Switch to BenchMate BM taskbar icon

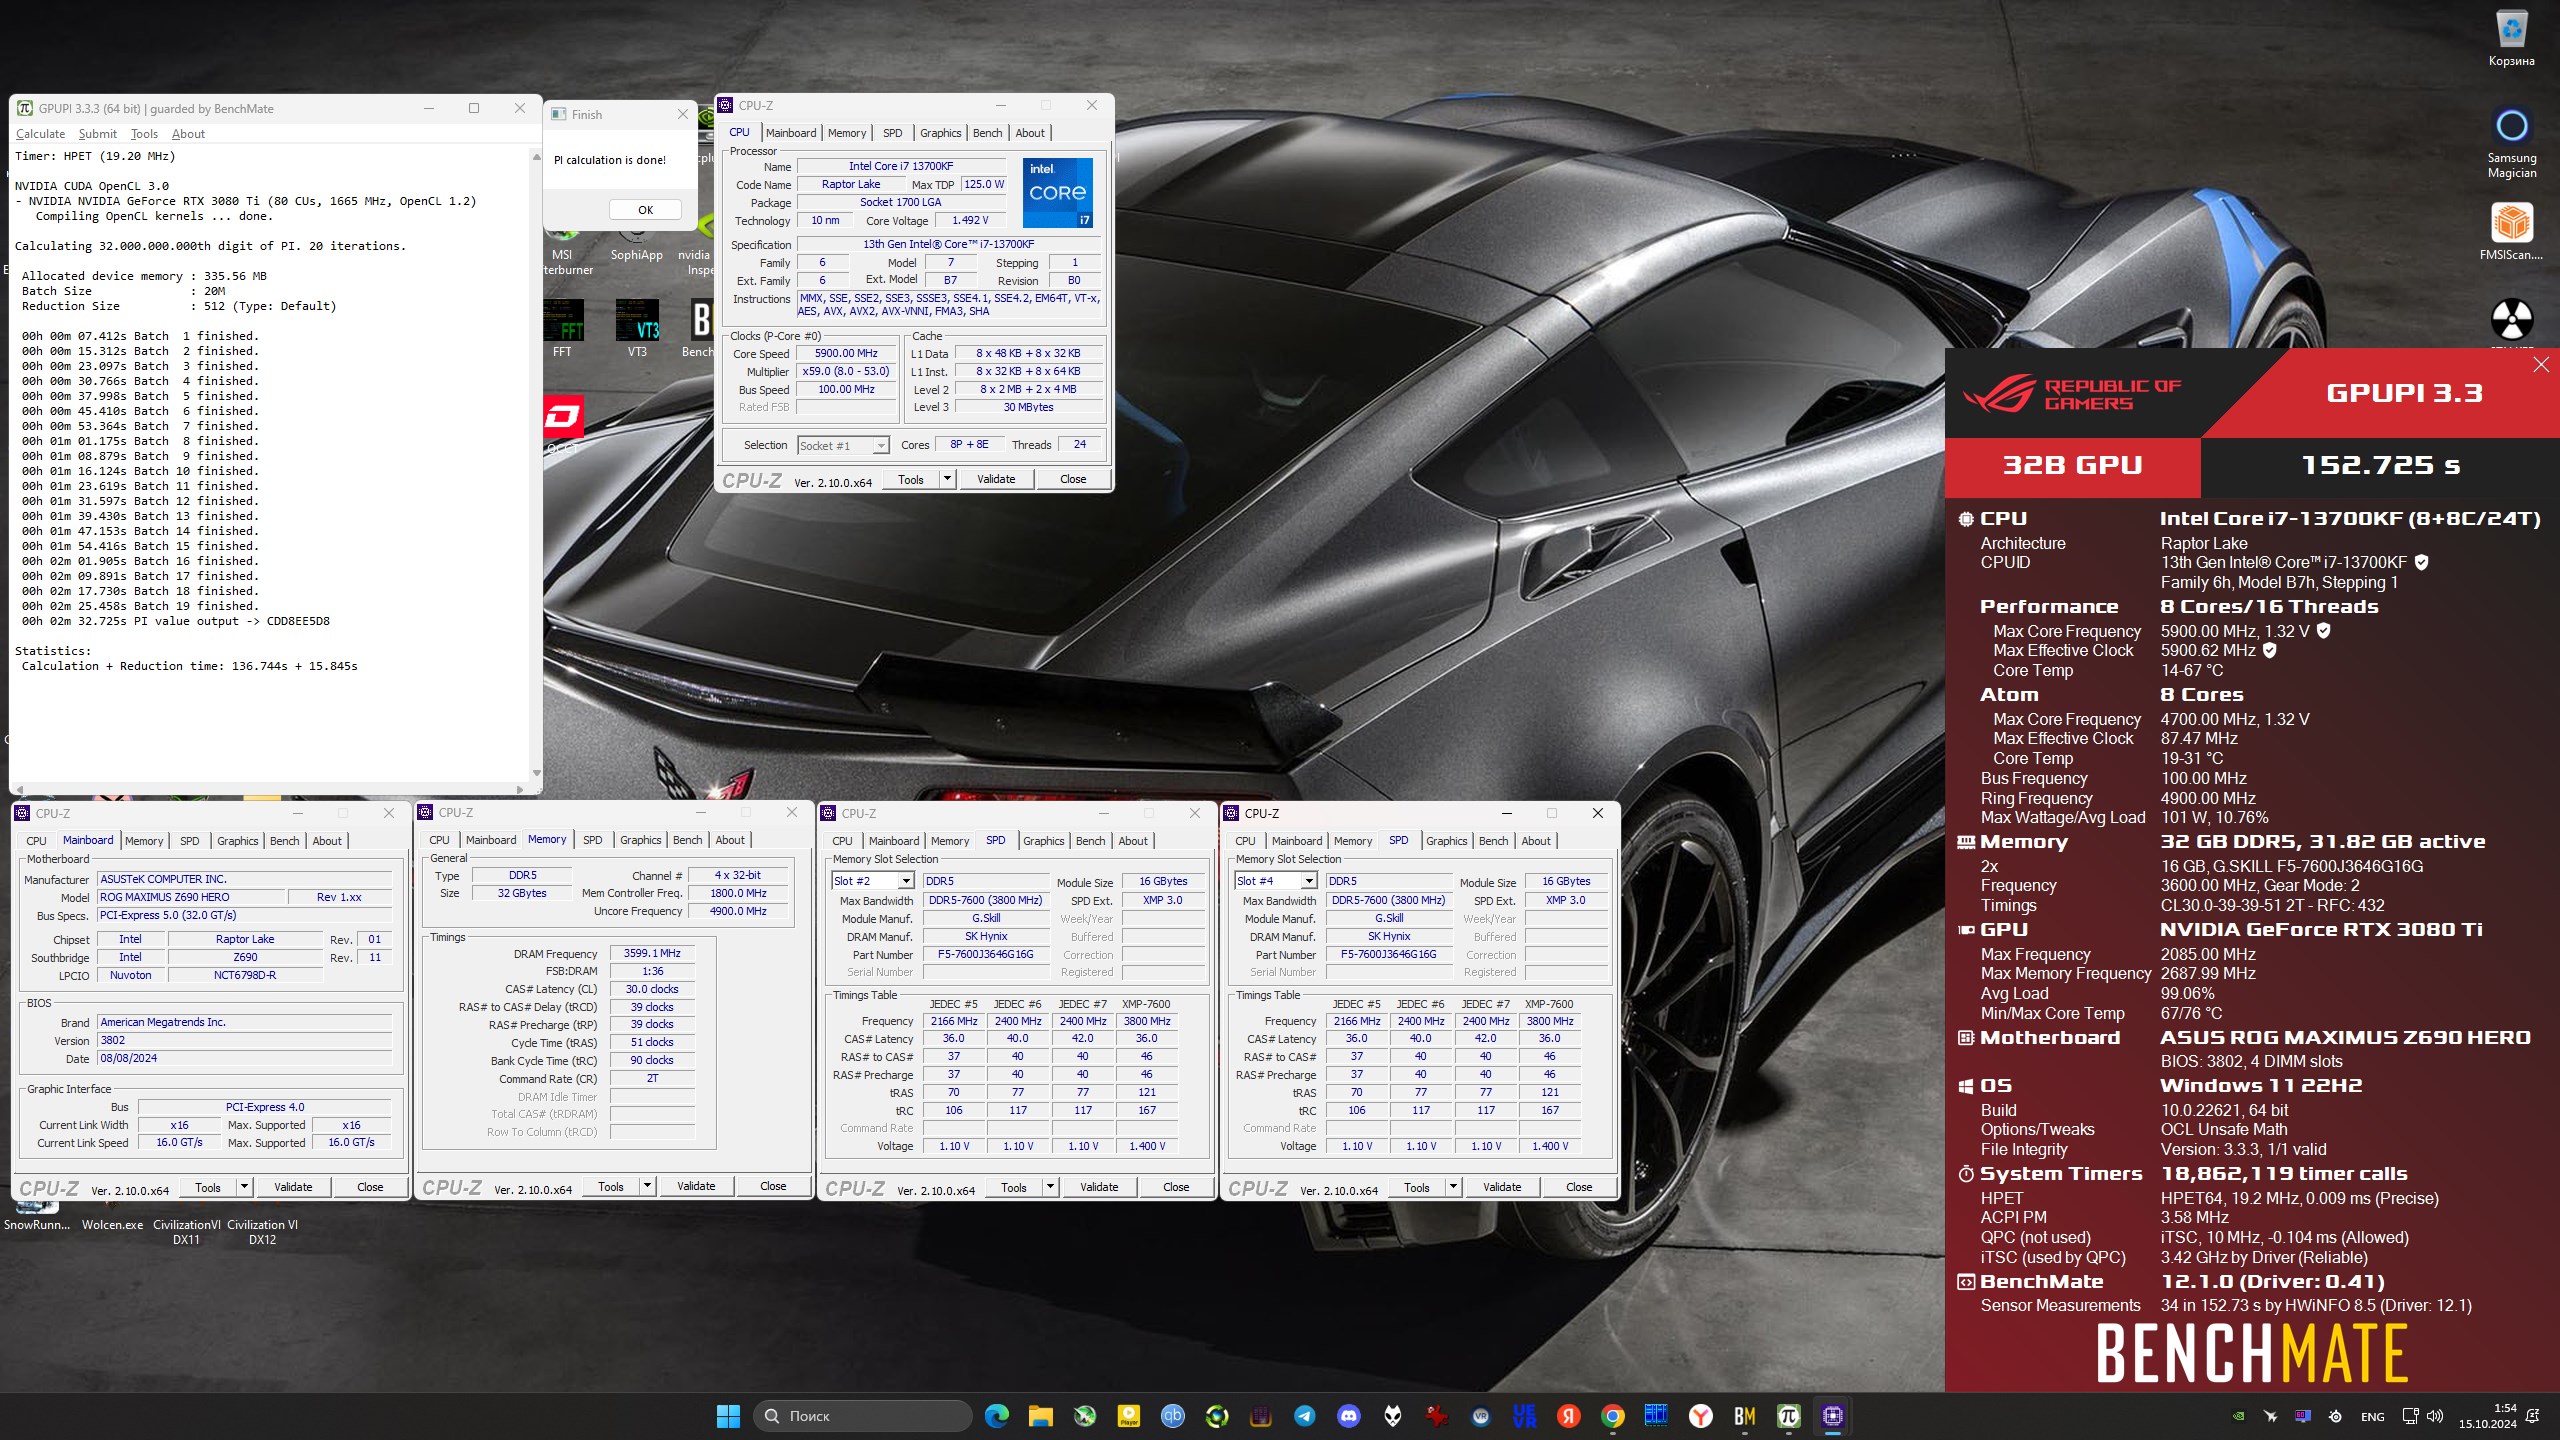click(x=1744, y=1415)
